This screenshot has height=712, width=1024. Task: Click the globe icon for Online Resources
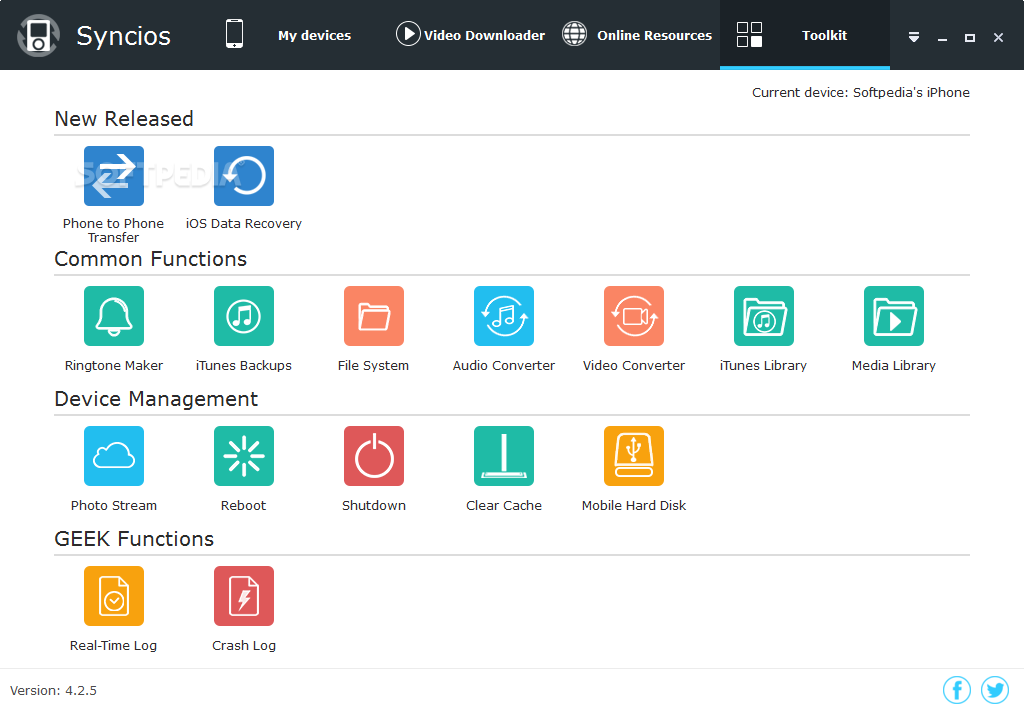pyautogui.click(x=575, y=34)
